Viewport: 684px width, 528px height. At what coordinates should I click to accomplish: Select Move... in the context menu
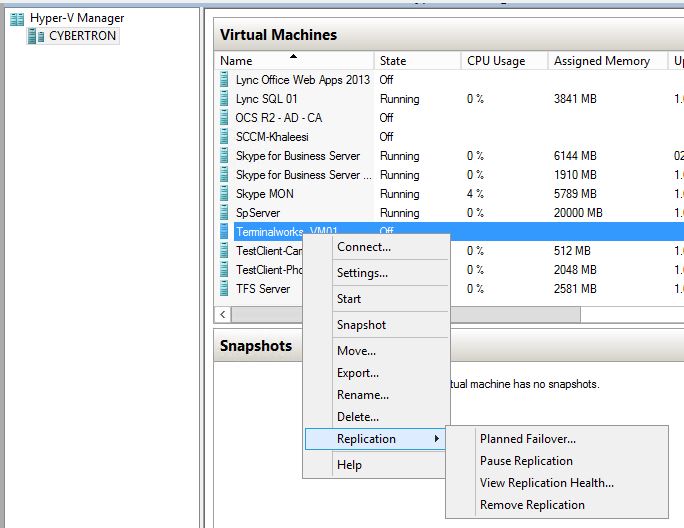[356, 351]
